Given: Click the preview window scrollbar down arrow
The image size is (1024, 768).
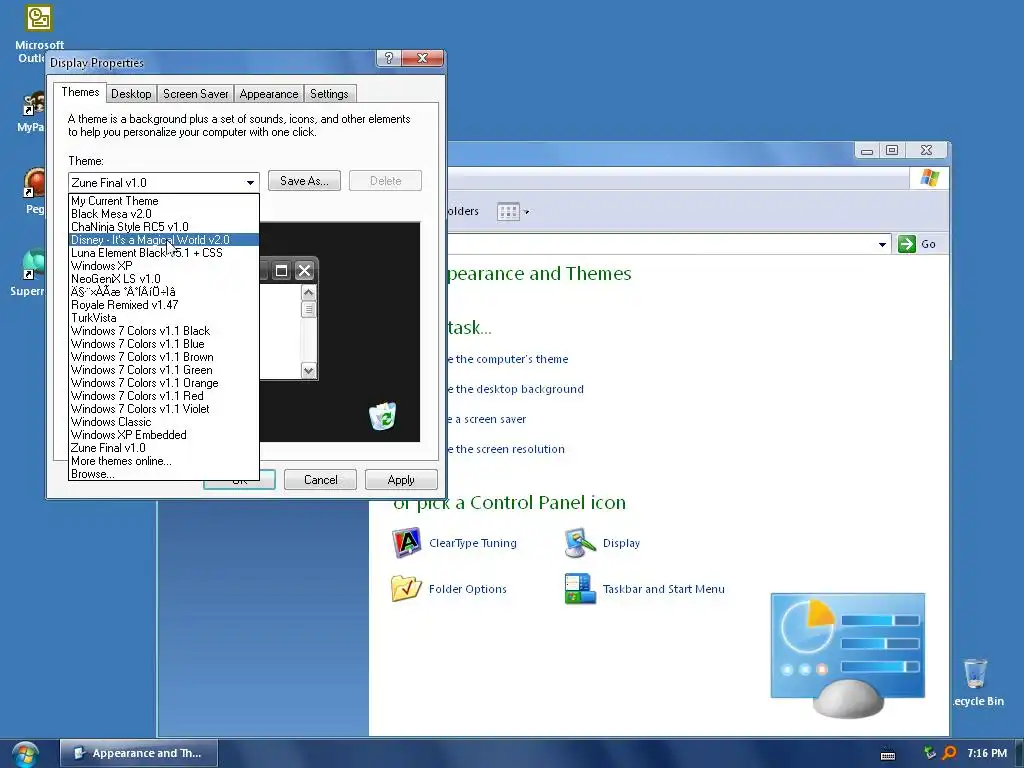Looking at the screenshot, I should tap(309, 371).
